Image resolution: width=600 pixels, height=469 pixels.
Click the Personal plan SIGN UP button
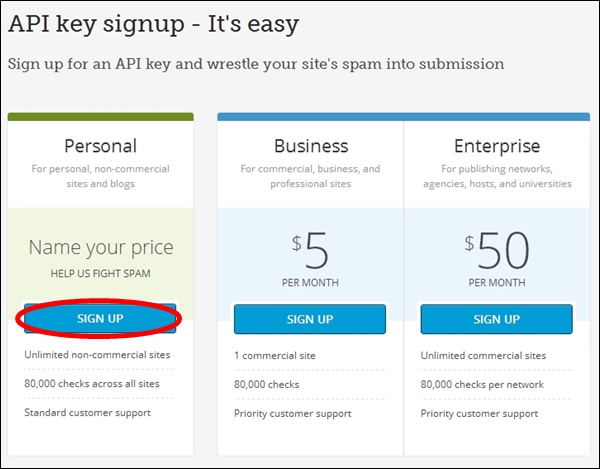point(100,319)
